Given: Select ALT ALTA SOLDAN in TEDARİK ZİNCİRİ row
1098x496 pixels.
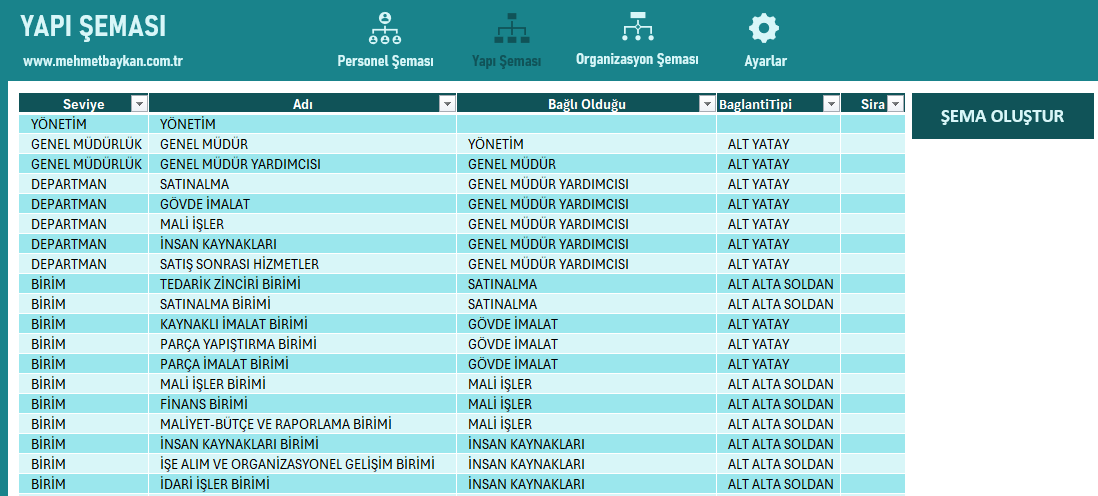Looking at the screenshot, I should [x=778, y=284].
